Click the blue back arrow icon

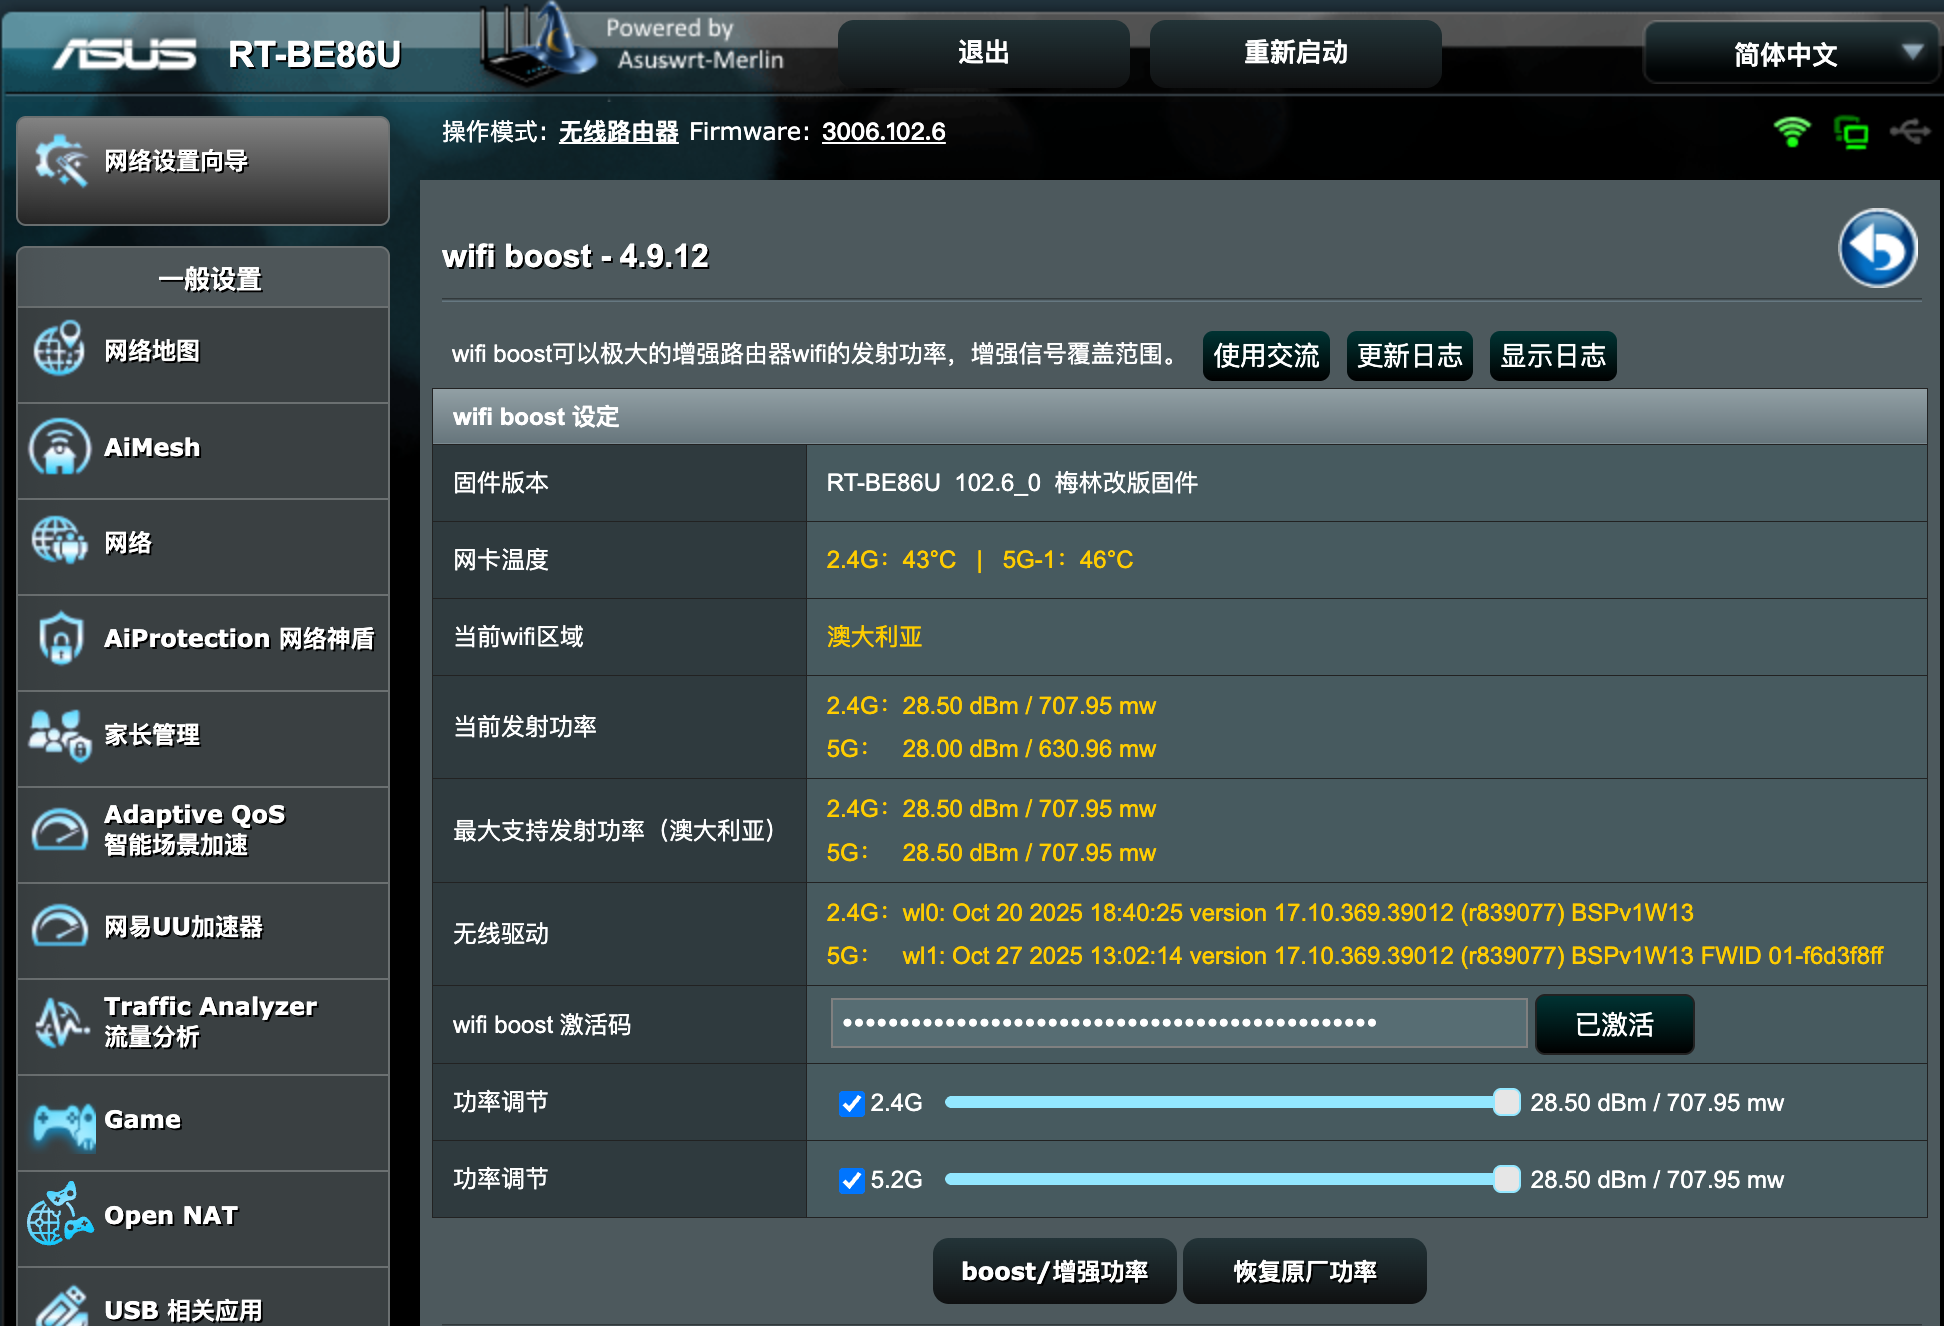click(x=1877, y=249)
